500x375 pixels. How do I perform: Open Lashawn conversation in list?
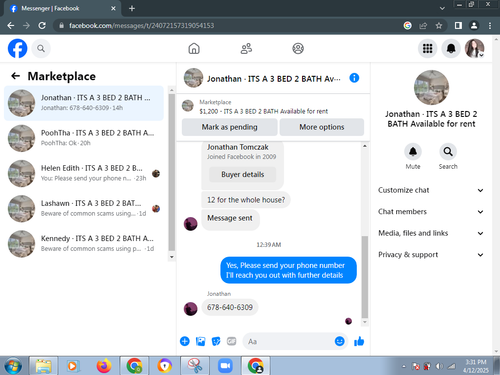84,208
